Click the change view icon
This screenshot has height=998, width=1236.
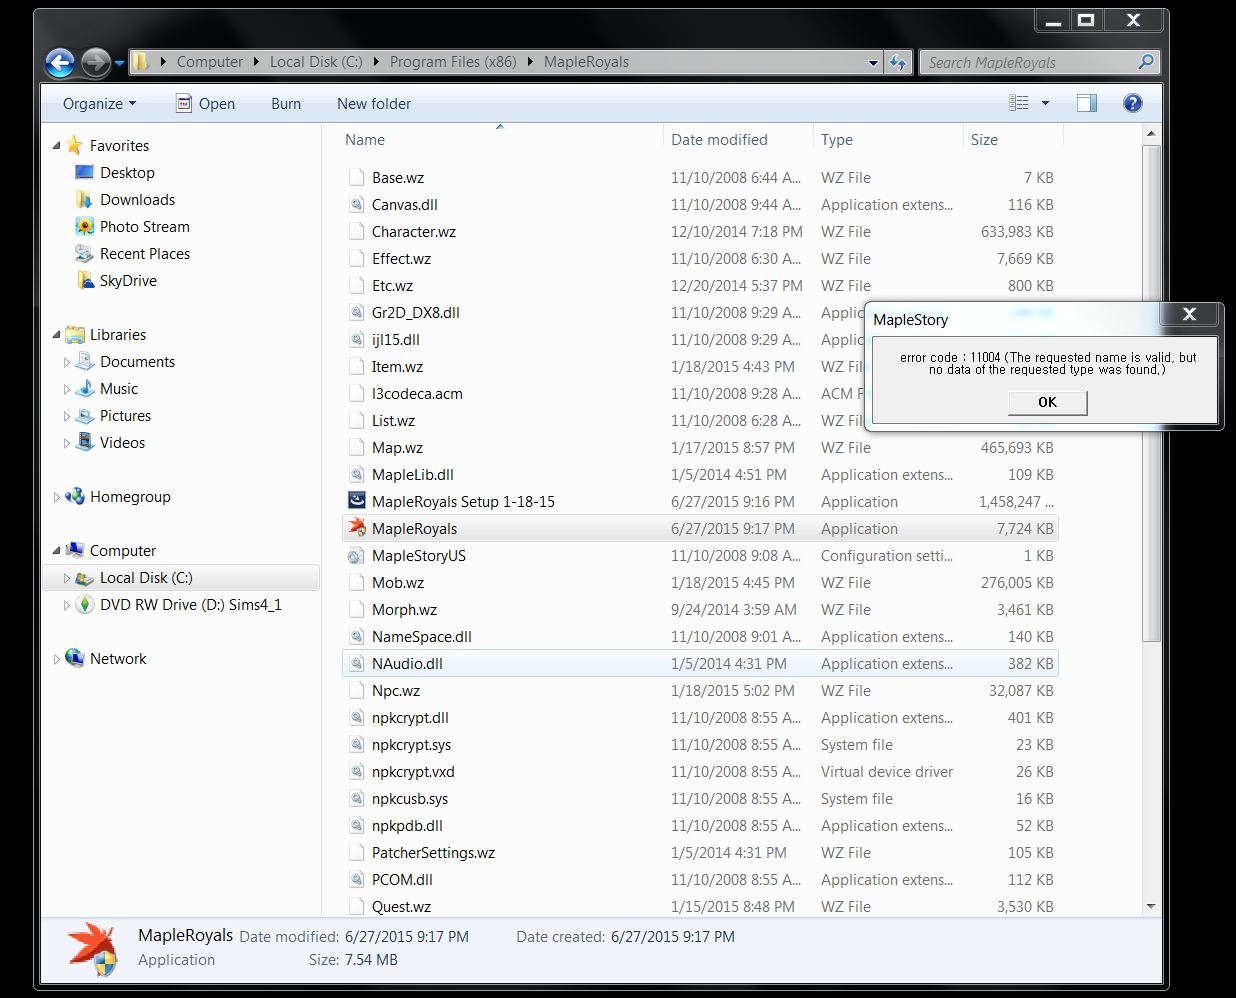click(x=1018, y=103)
